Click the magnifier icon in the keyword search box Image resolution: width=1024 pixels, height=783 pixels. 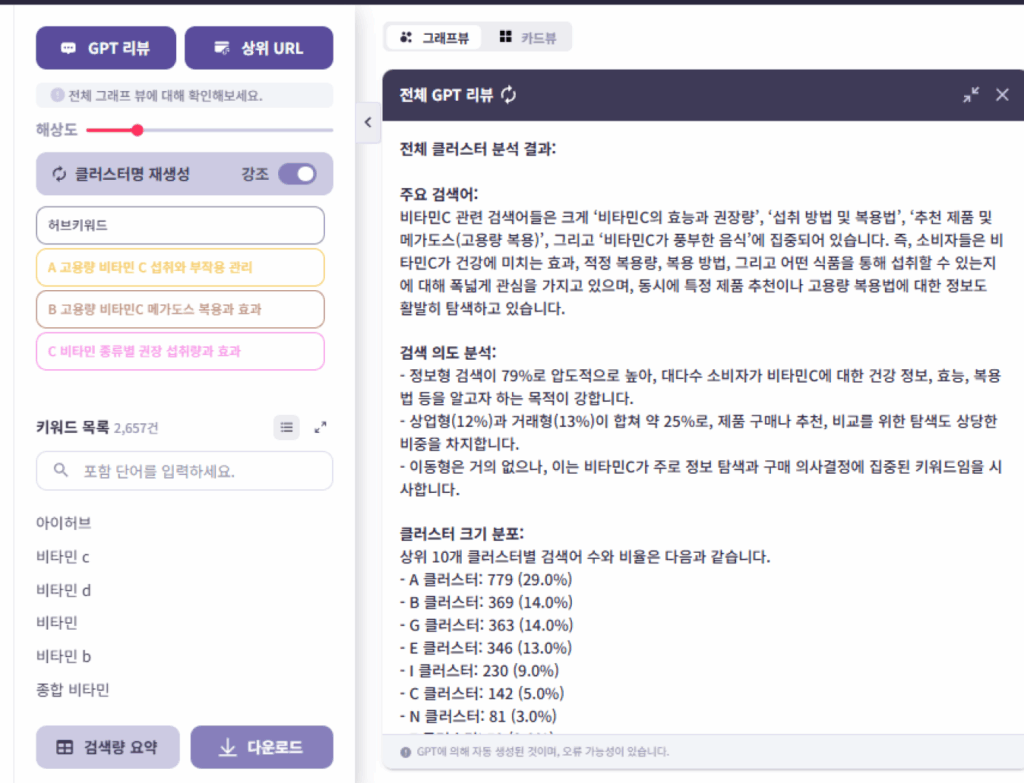[61, 470]
